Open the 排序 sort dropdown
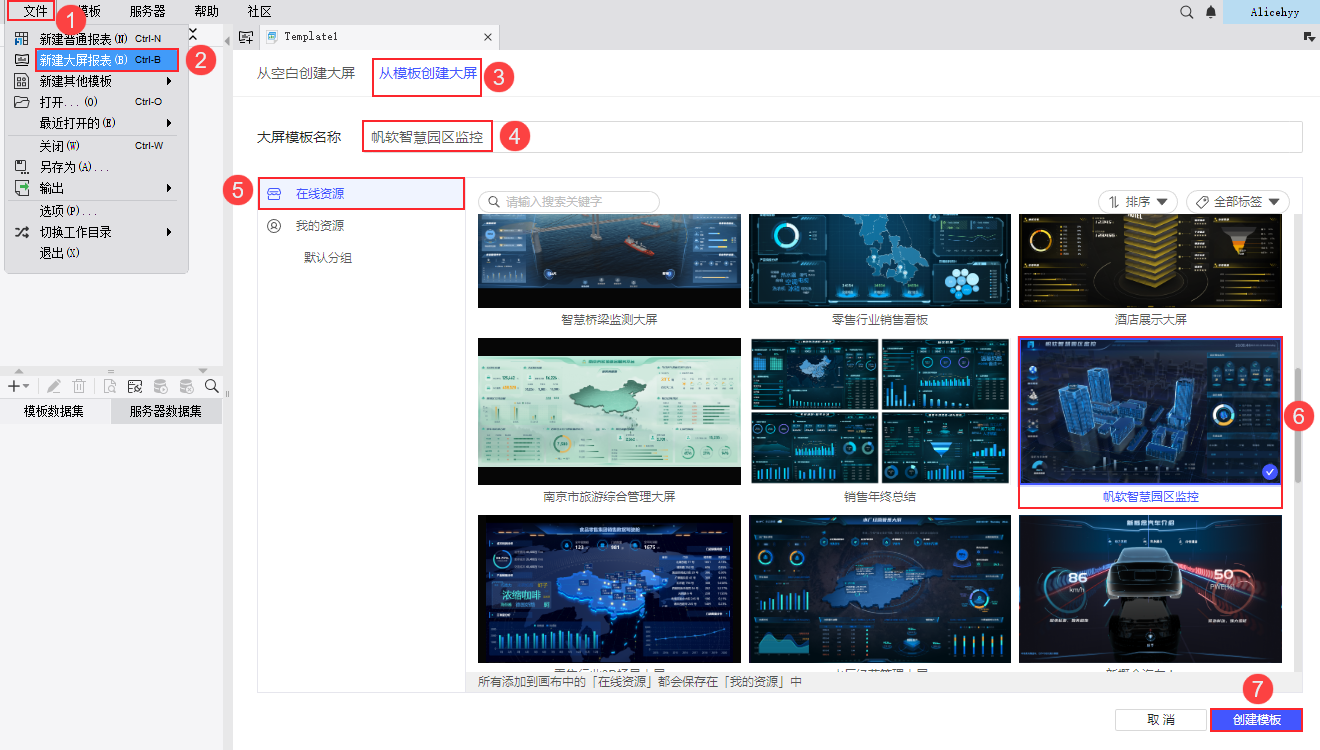Screen dimensions: 1320x750 tap(1138, 202)
